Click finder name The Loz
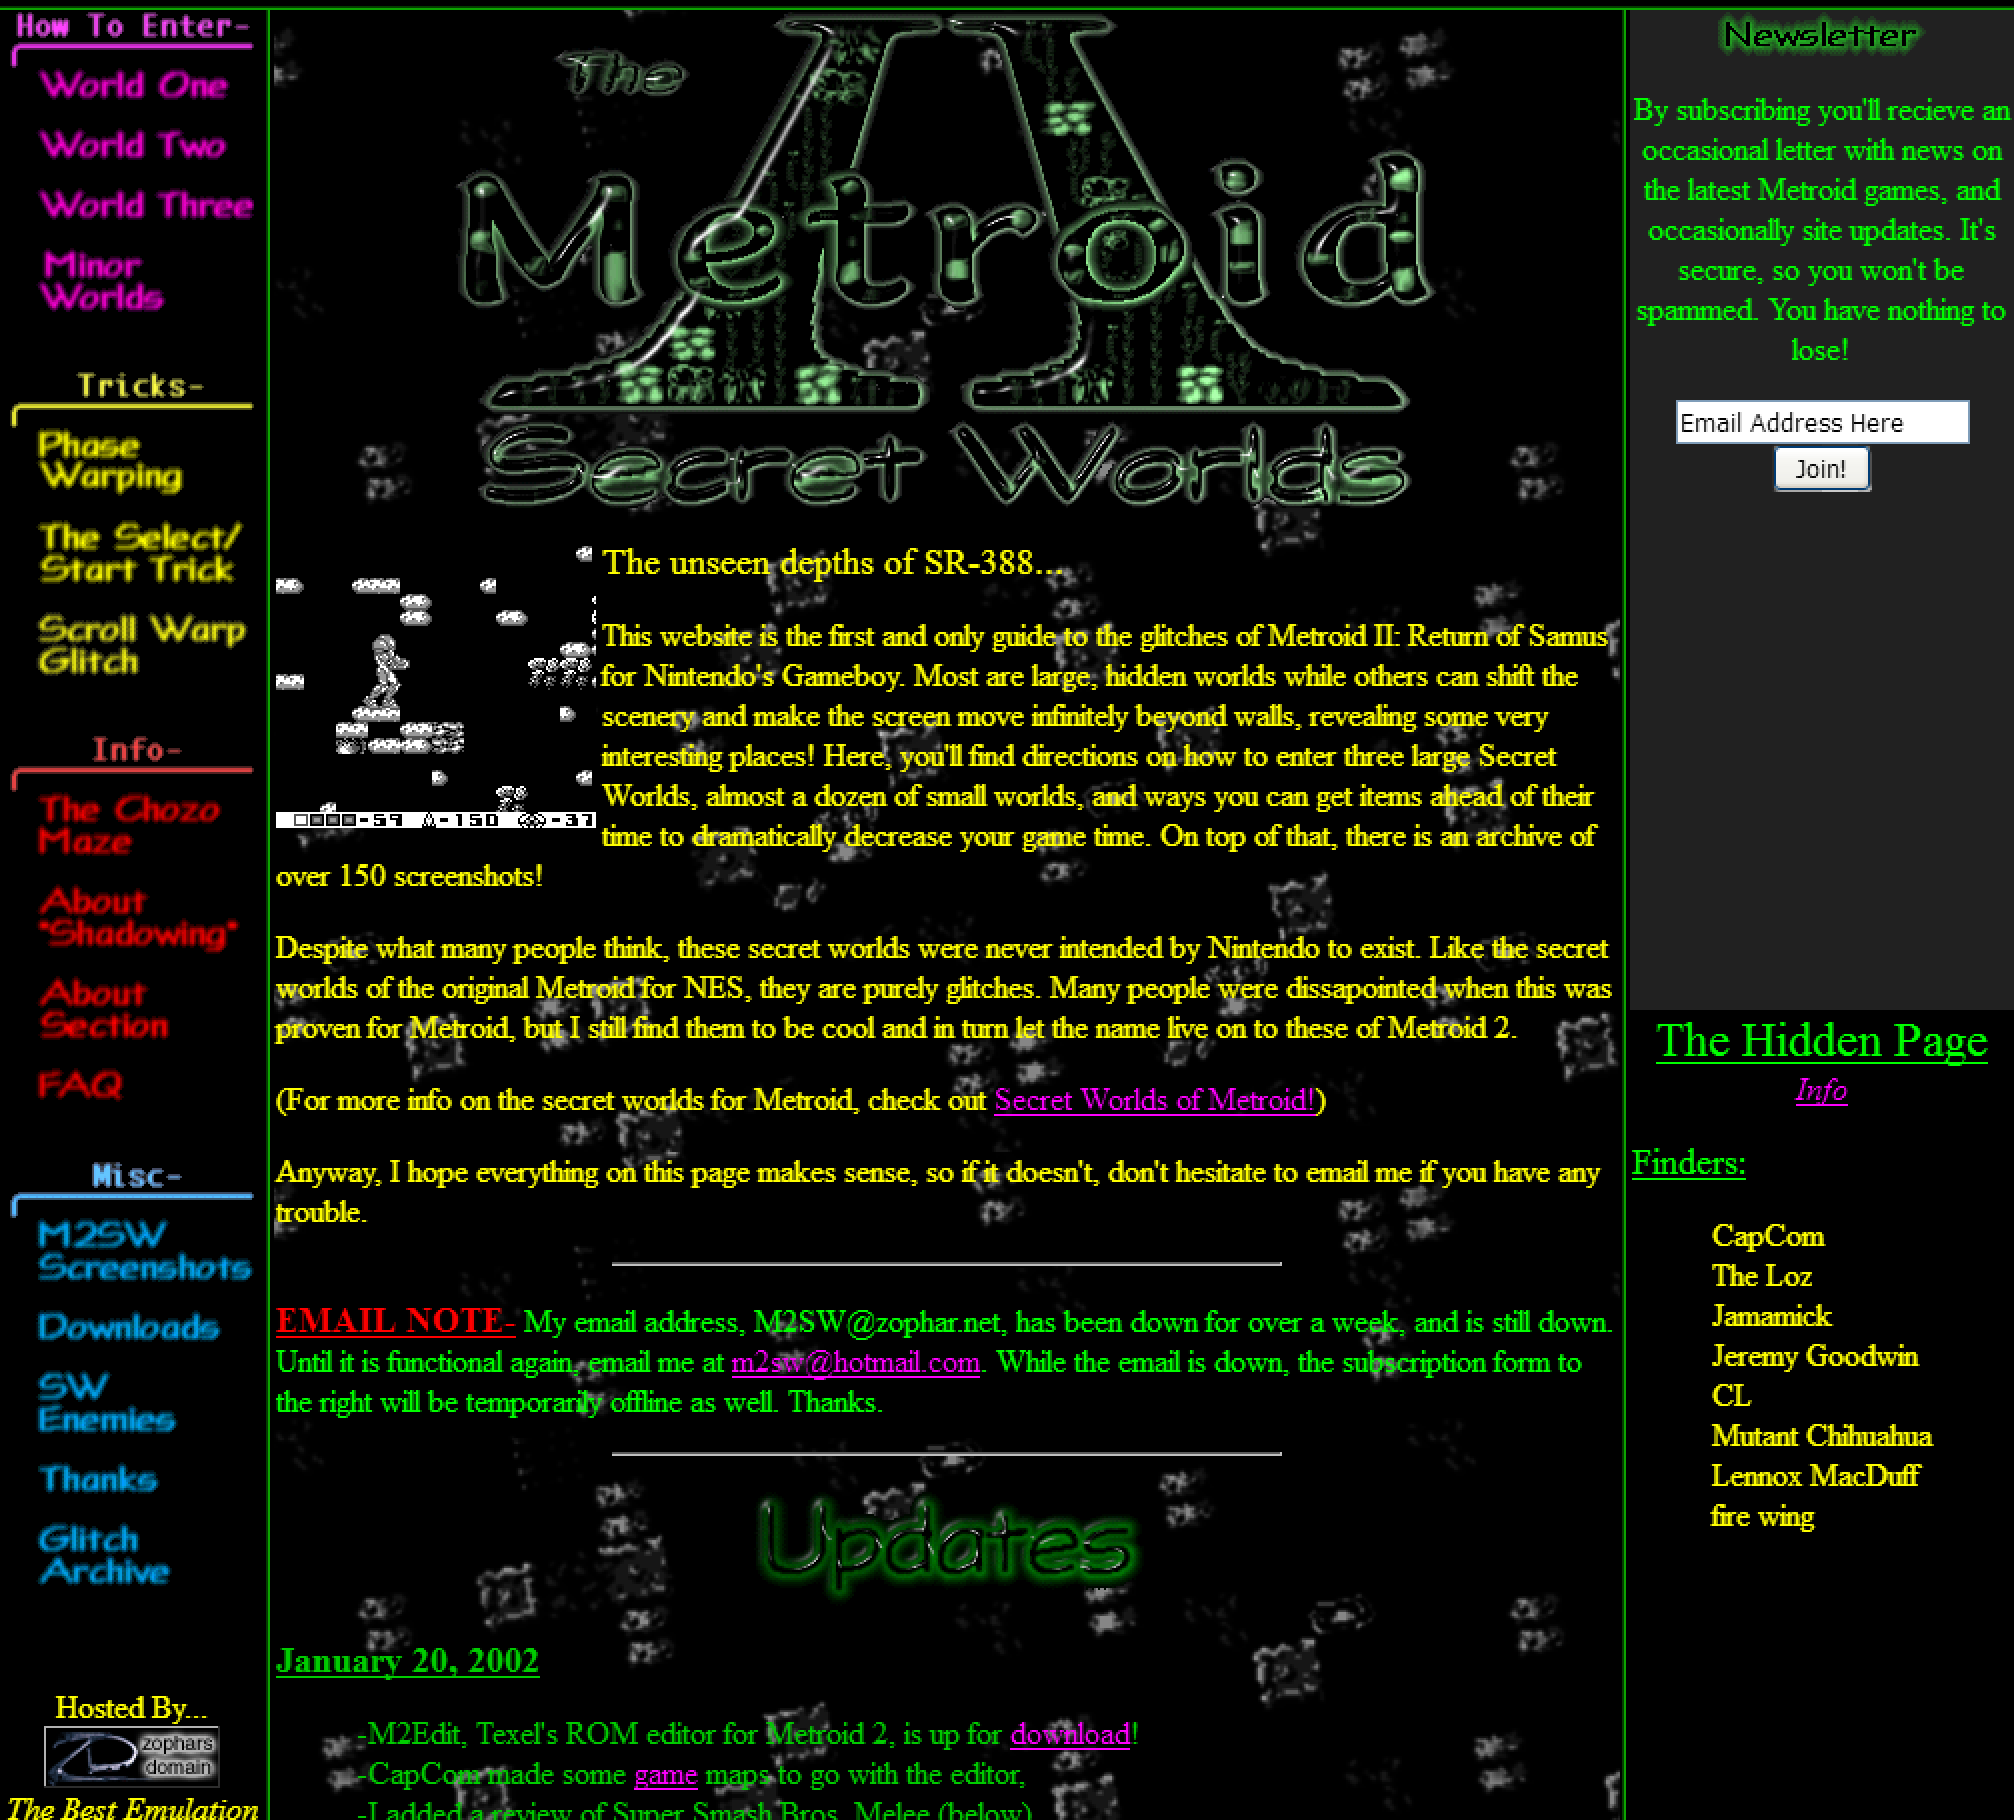This screenshot has height=1820, width=2014. [x=1762, y=1276]
